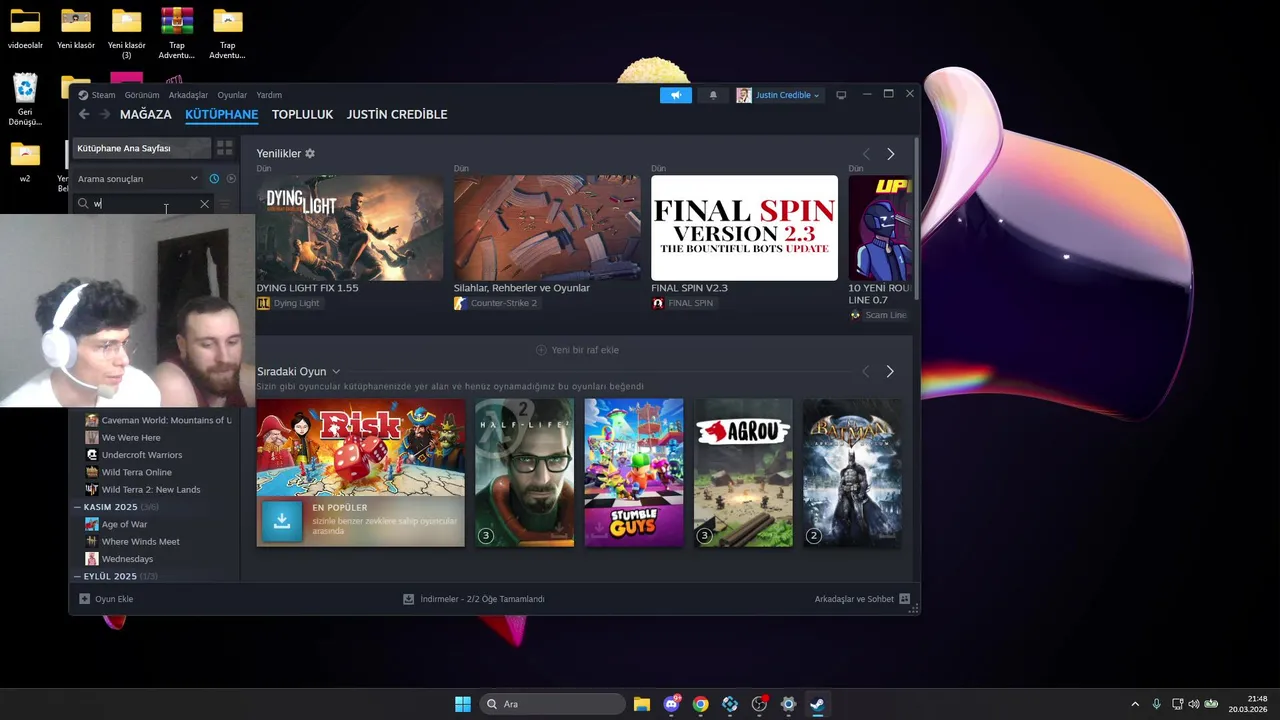Viewport: 1280px width, 720px height.
Task: Switch to the MAĞAZA tab
Action: point(146,114)
